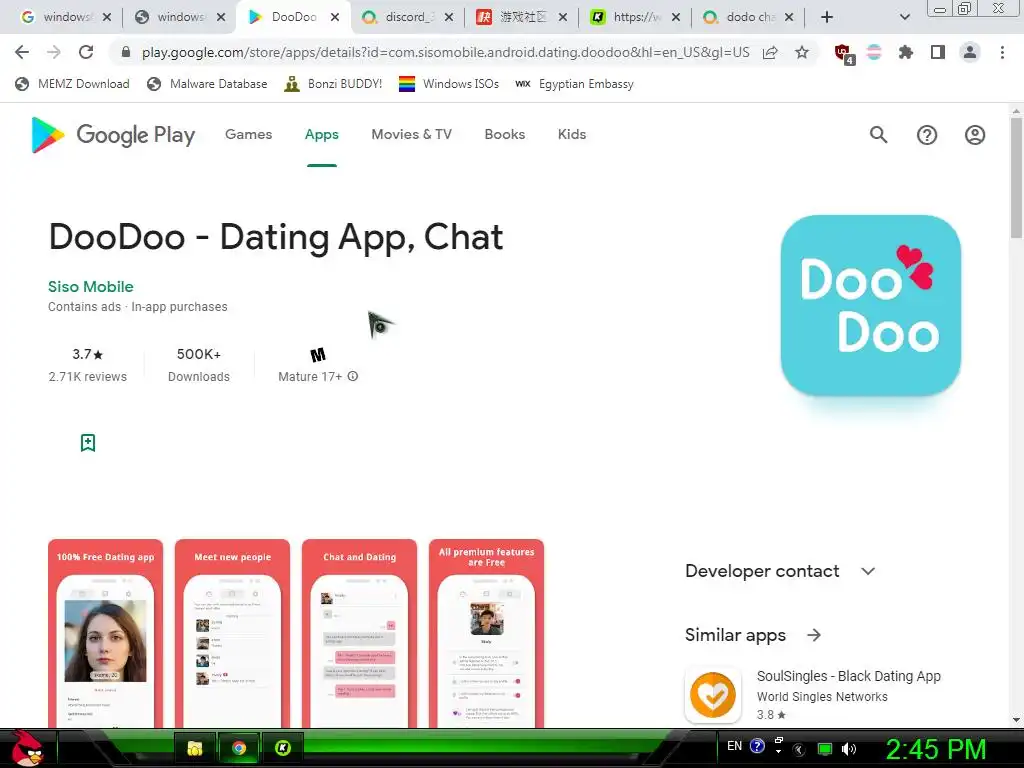Click the EN language indicator
1024x768 pixels.
(735, 746)
